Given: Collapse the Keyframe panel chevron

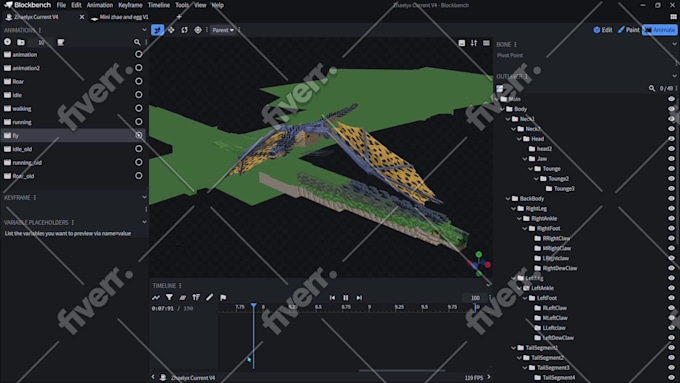Looking at the screenshot, I should 144,197.
